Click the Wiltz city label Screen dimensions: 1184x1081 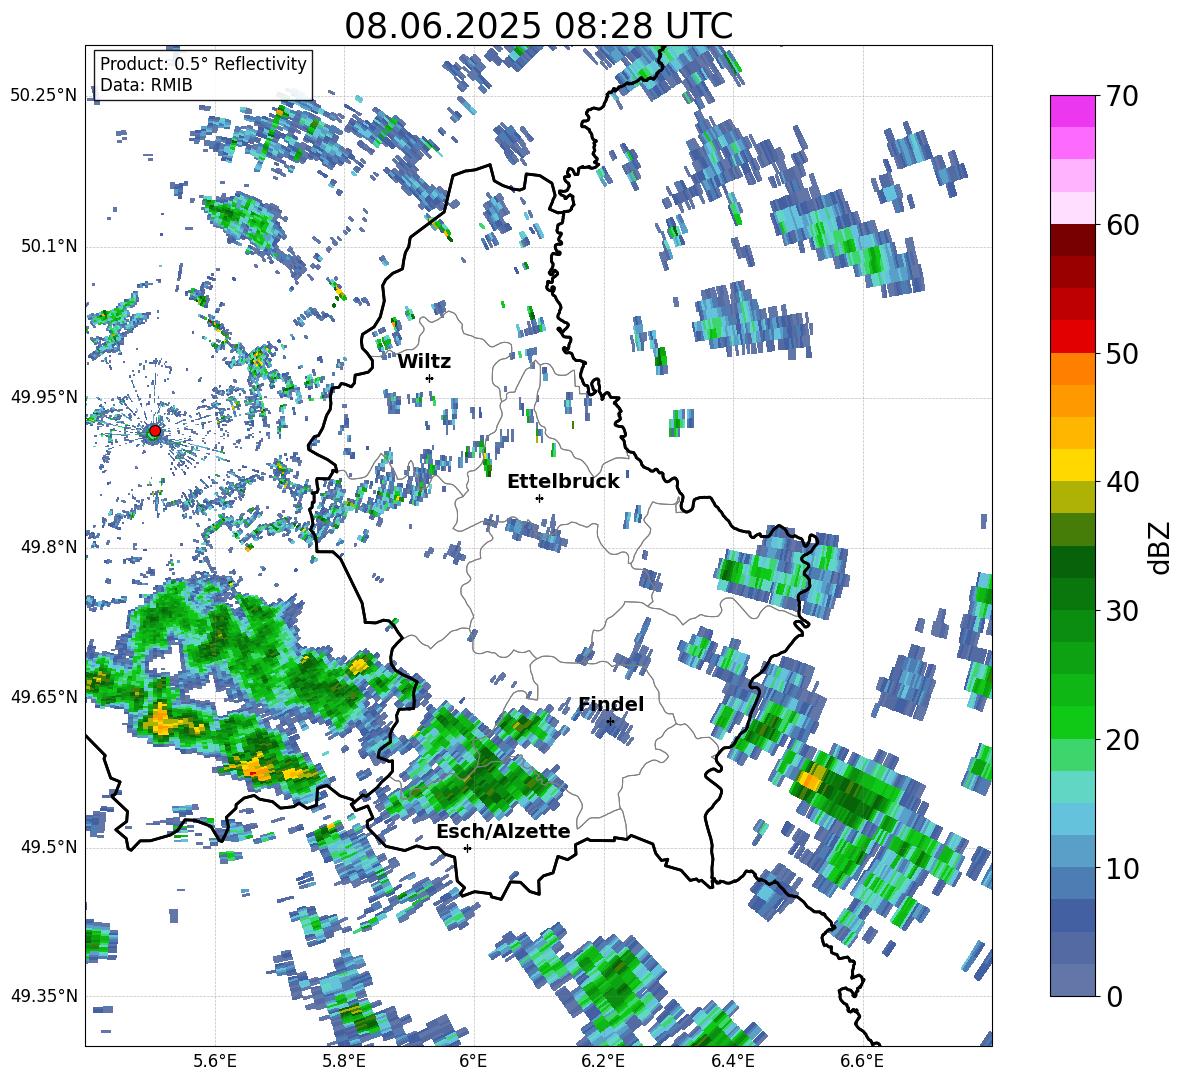coord(424,362)
